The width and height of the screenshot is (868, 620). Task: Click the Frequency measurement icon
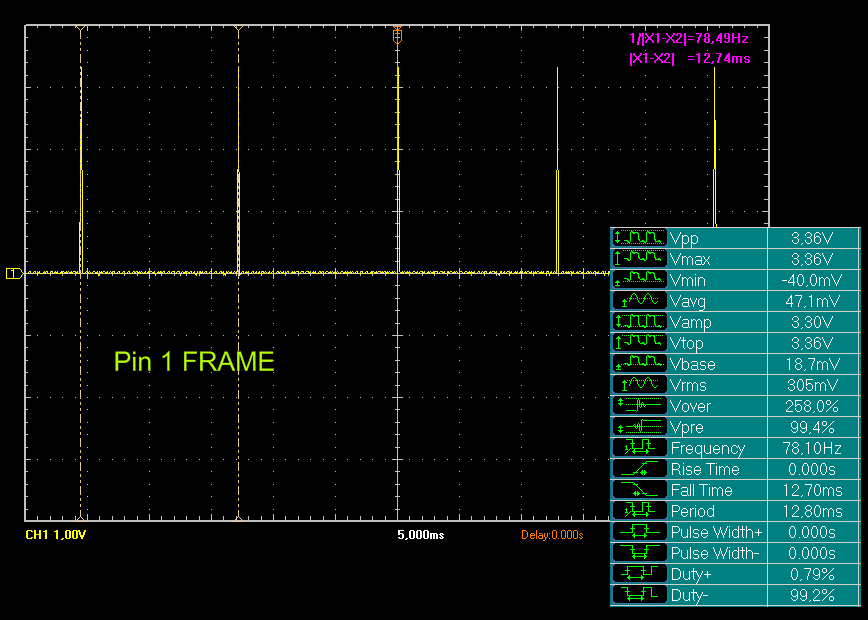tap(639, 448)
